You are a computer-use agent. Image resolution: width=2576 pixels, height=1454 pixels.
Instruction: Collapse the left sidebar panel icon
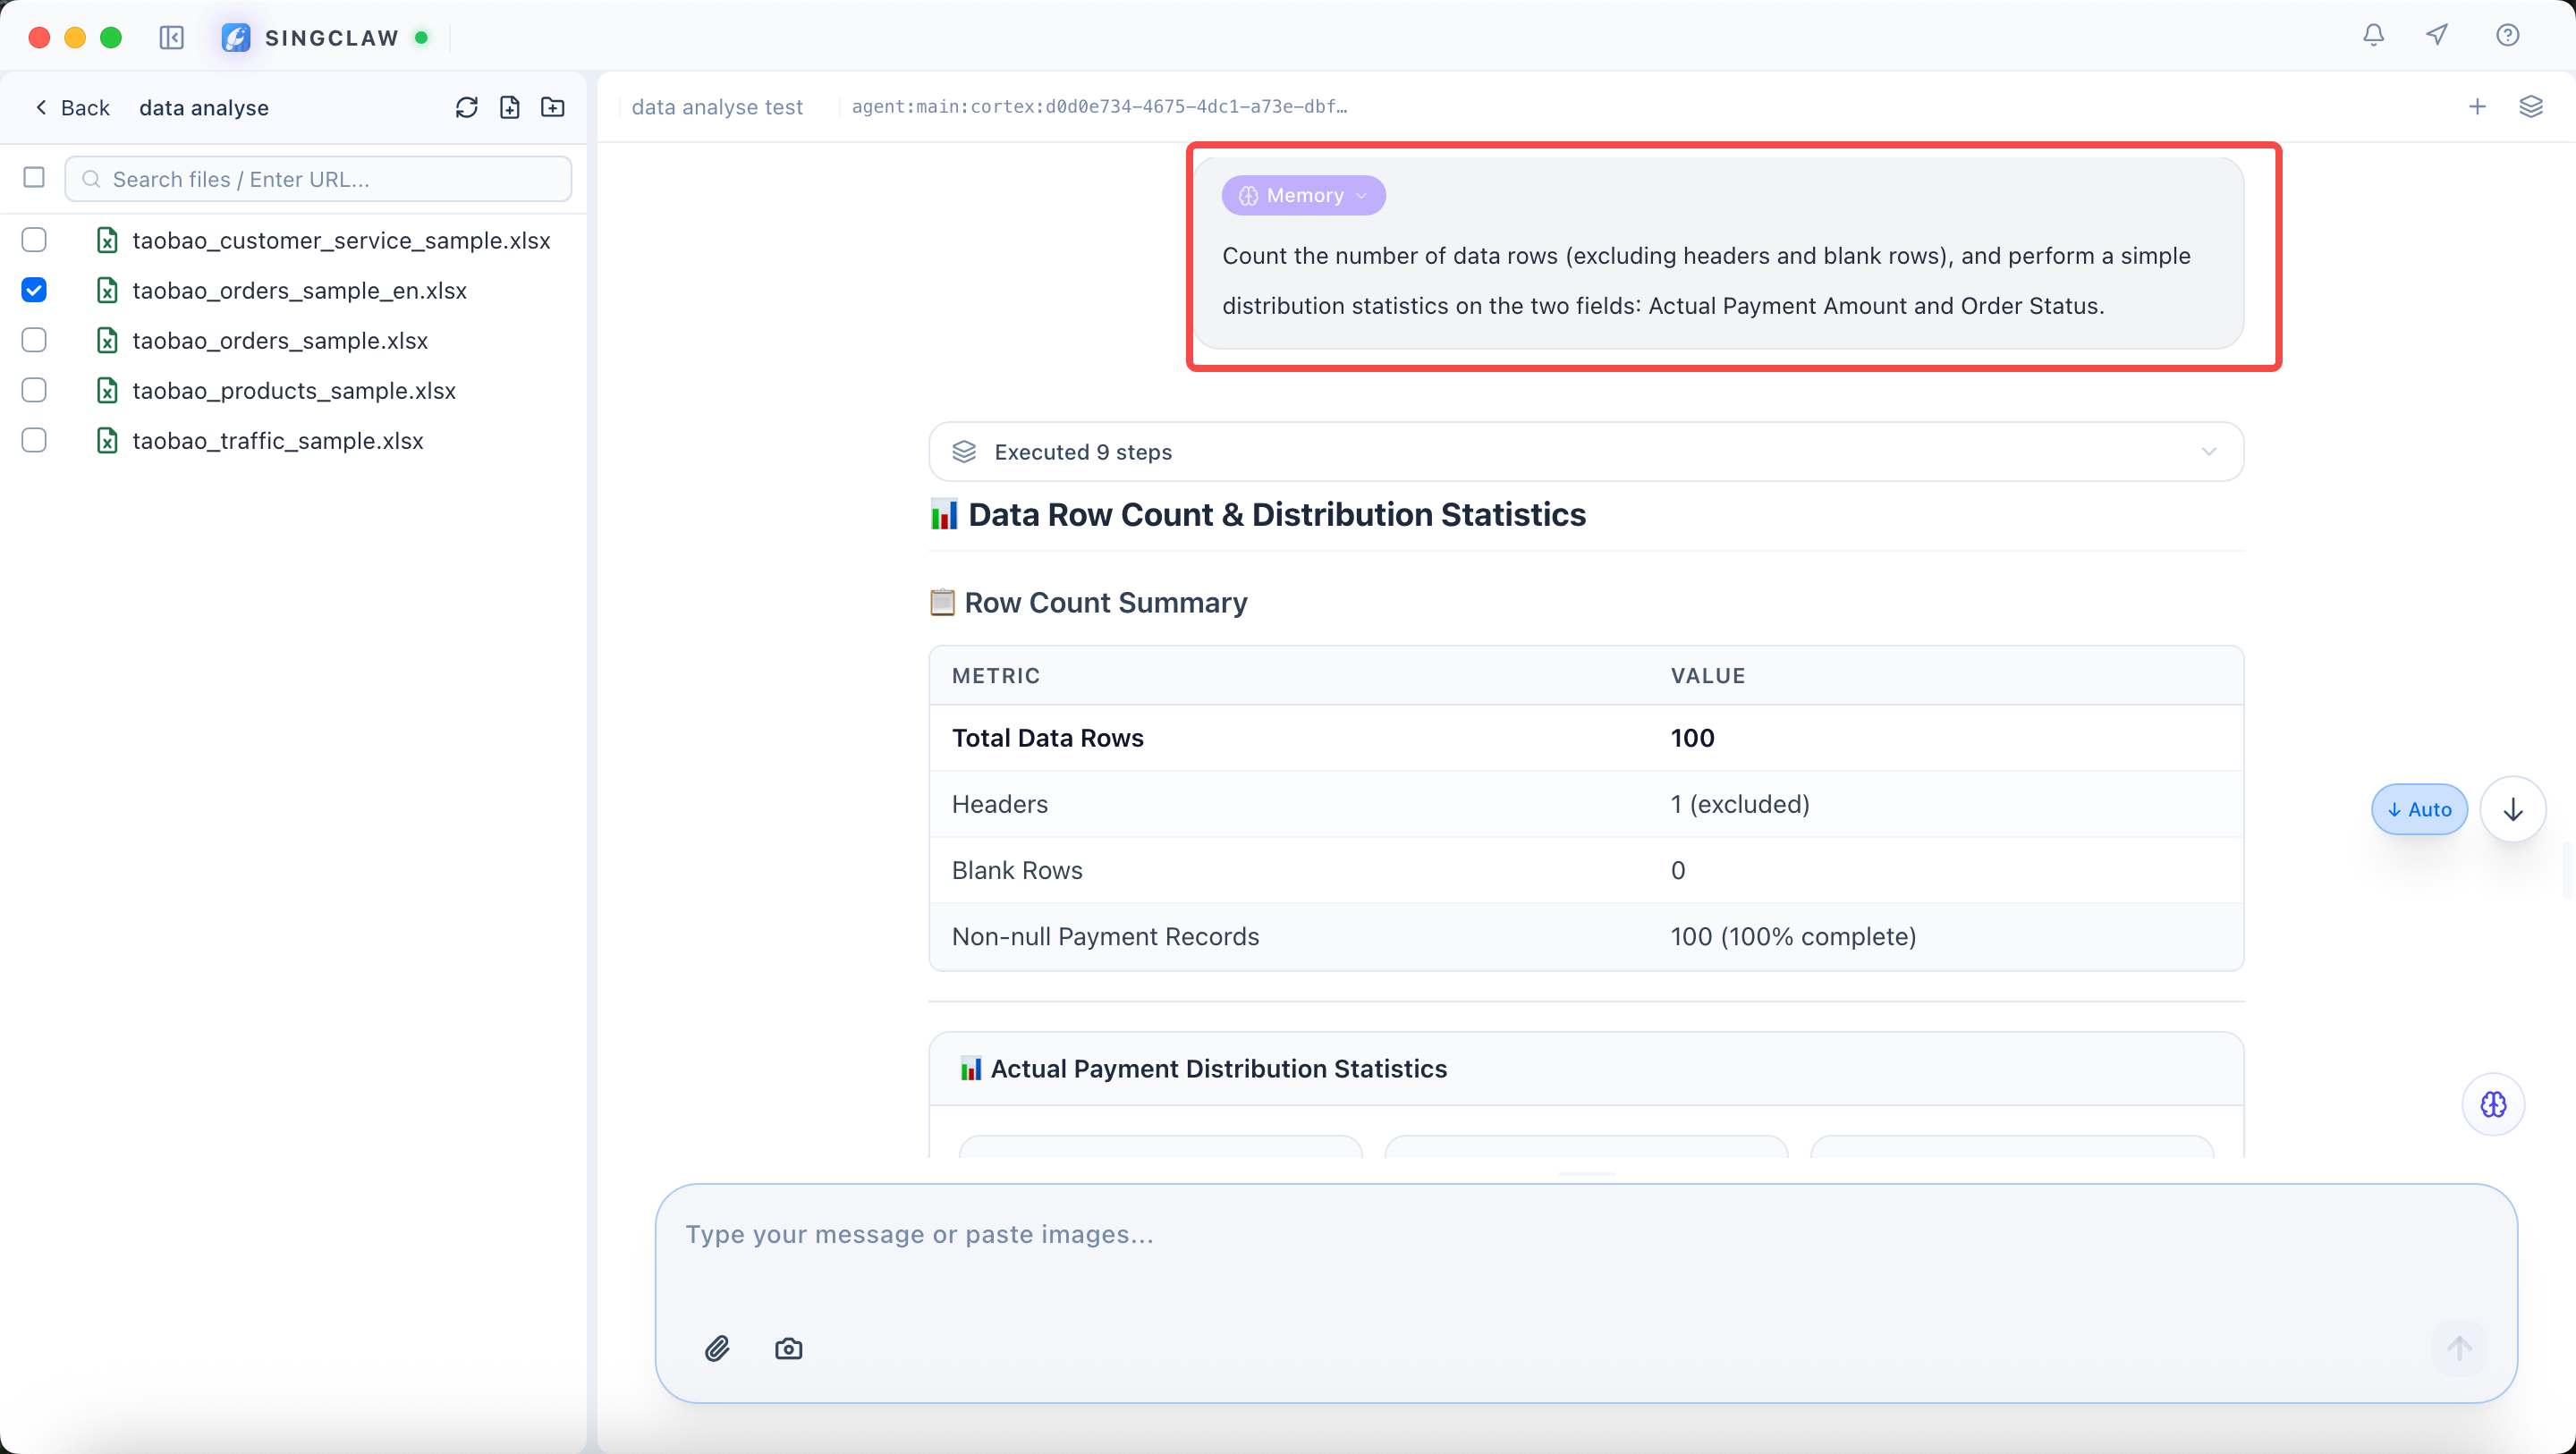[x=172, y=38]
